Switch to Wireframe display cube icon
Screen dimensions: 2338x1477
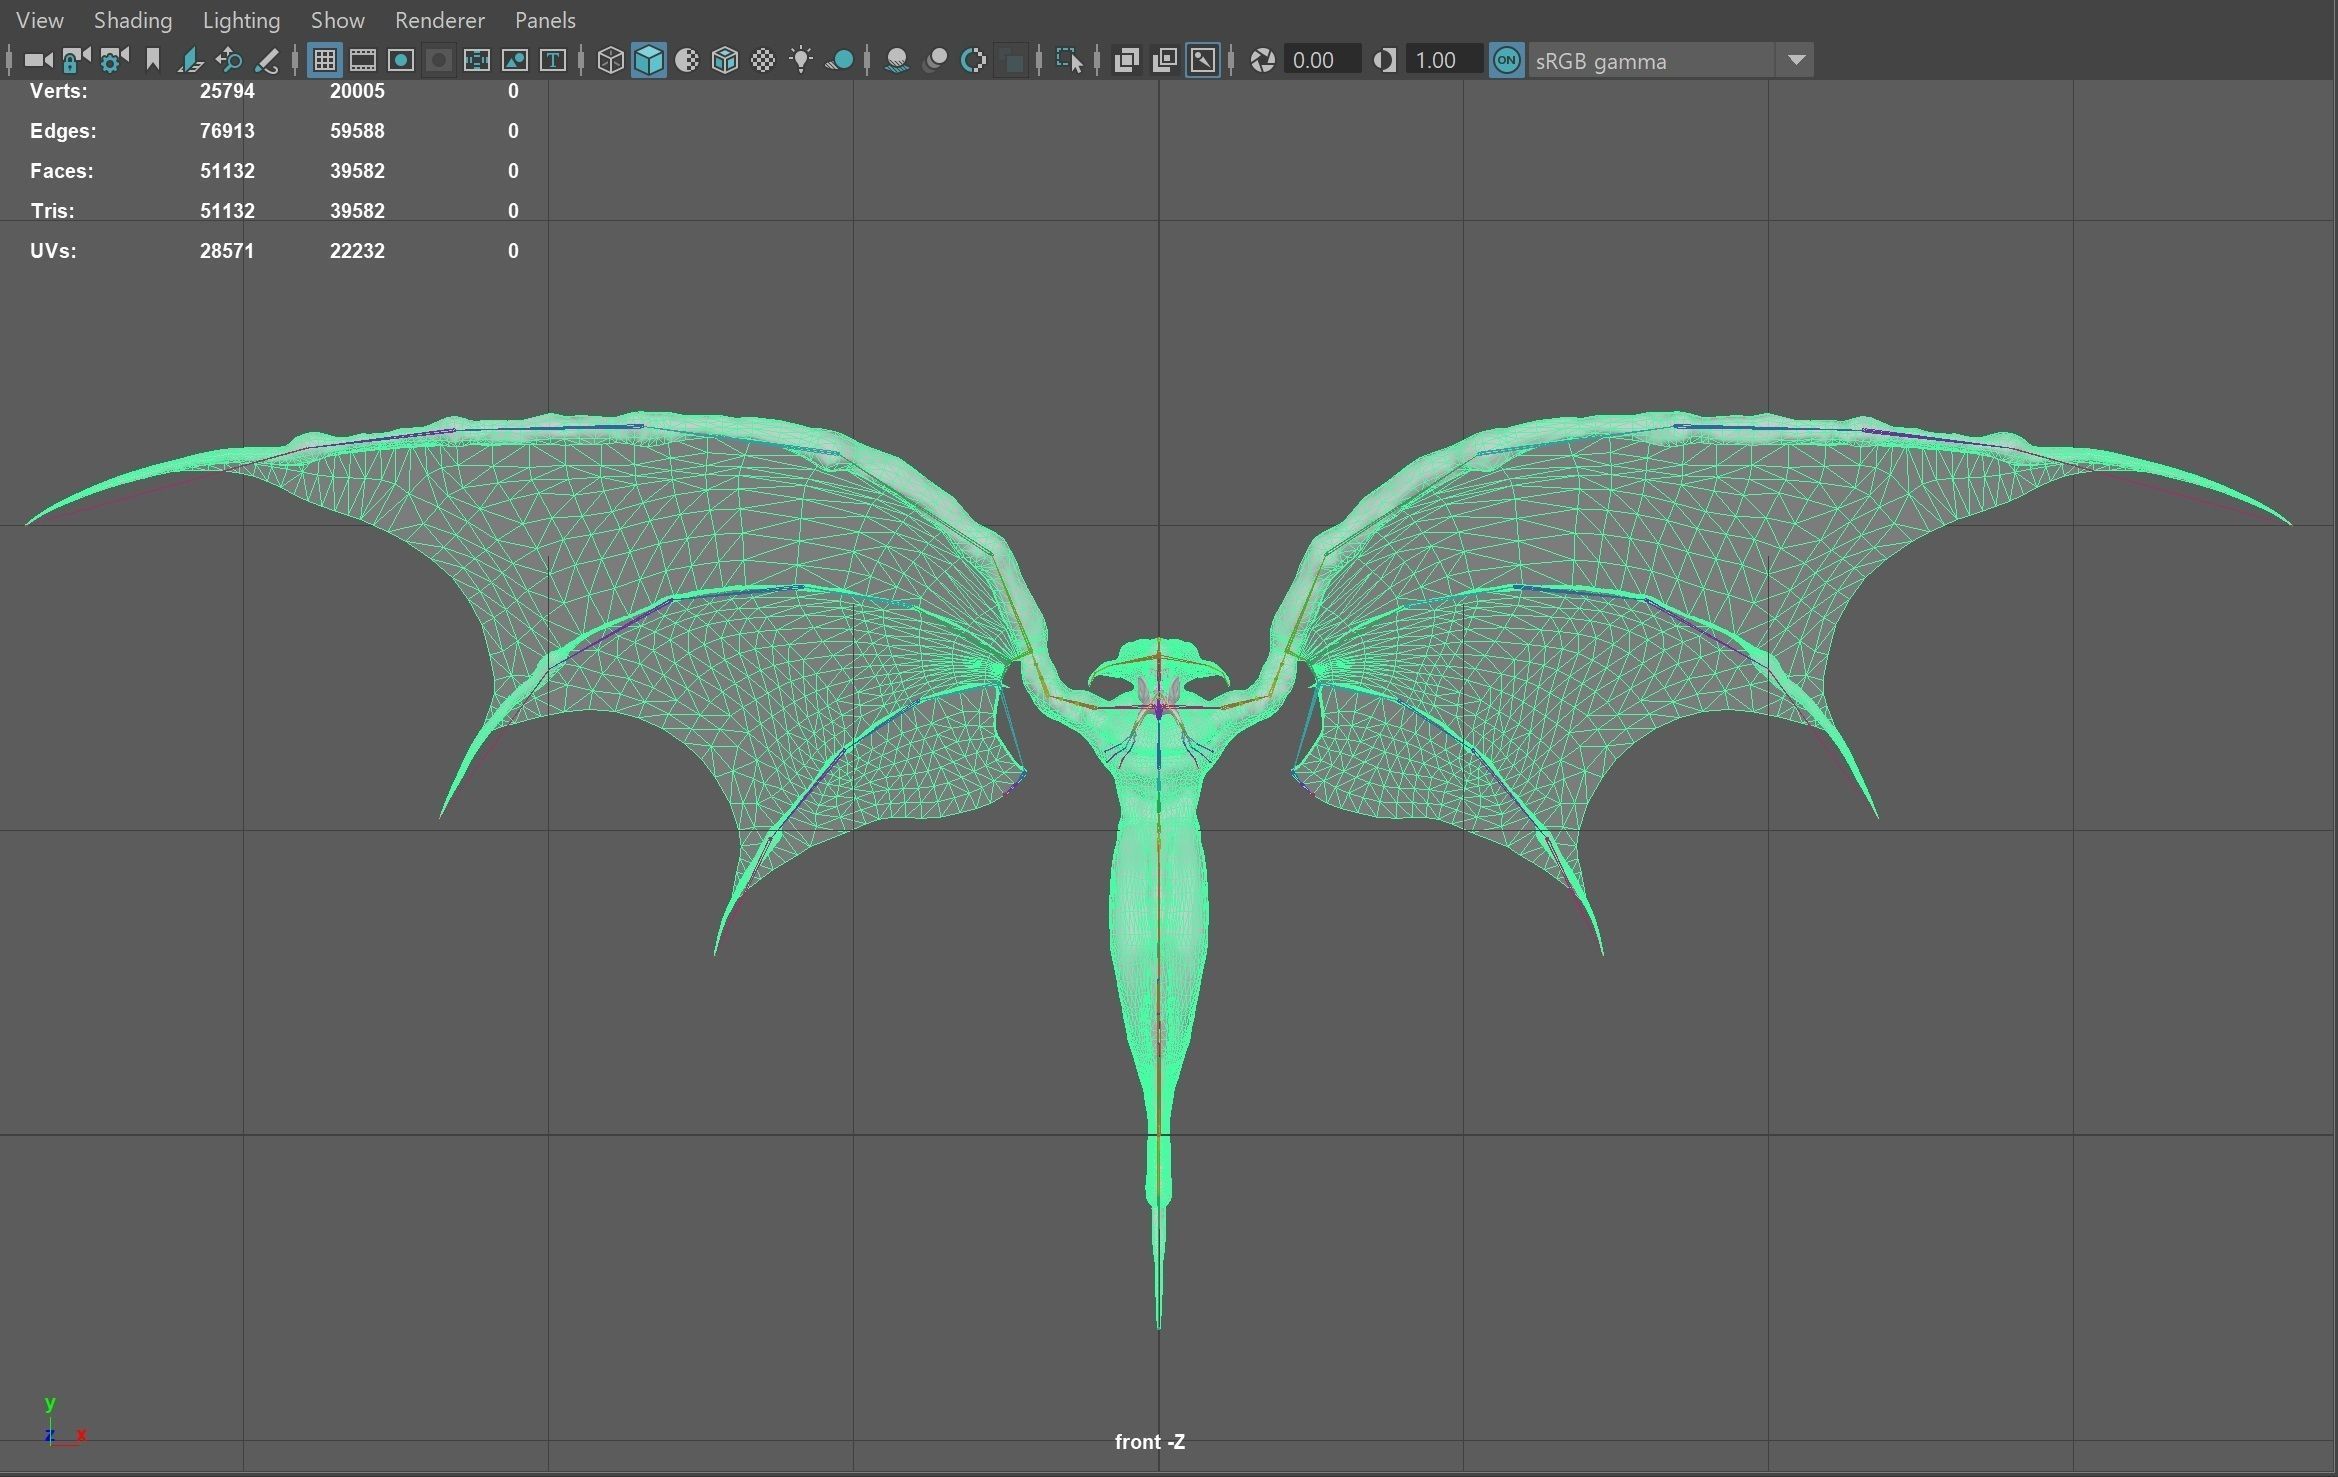[610, 61]
